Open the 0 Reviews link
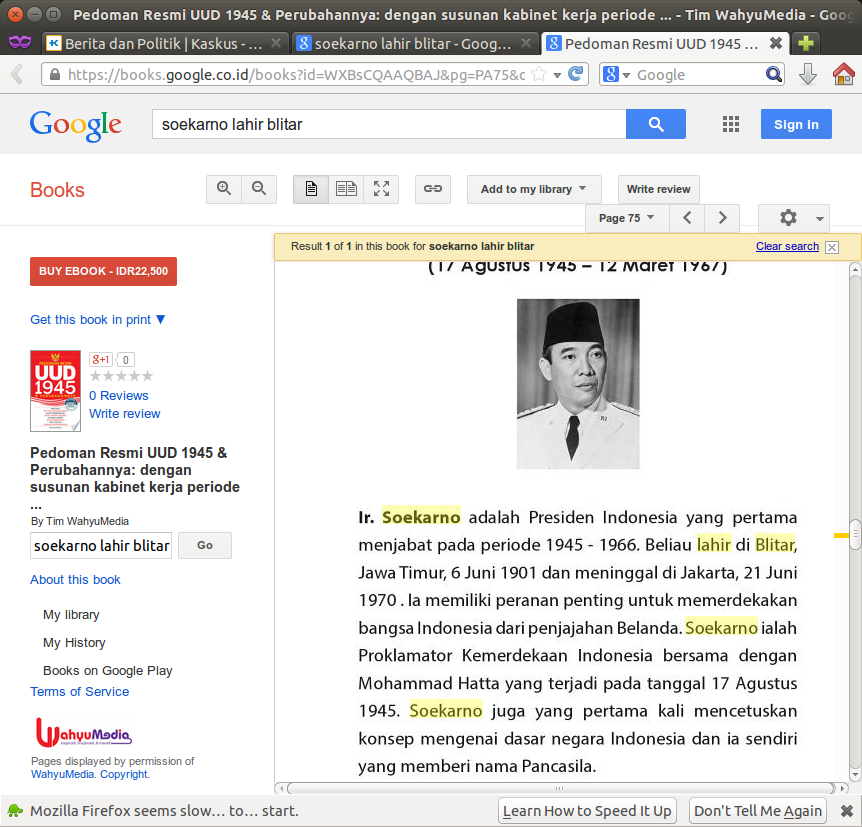Image resolution: width=862 pixels, height=827 pixels. tap(119, 396)
